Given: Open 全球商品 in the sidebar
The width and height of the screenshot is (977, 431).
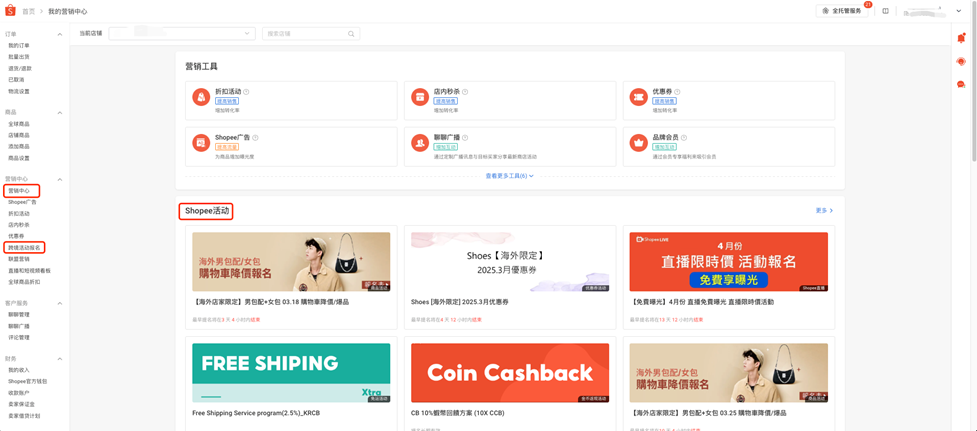Looking at the screenshot, I should [19, 124].
